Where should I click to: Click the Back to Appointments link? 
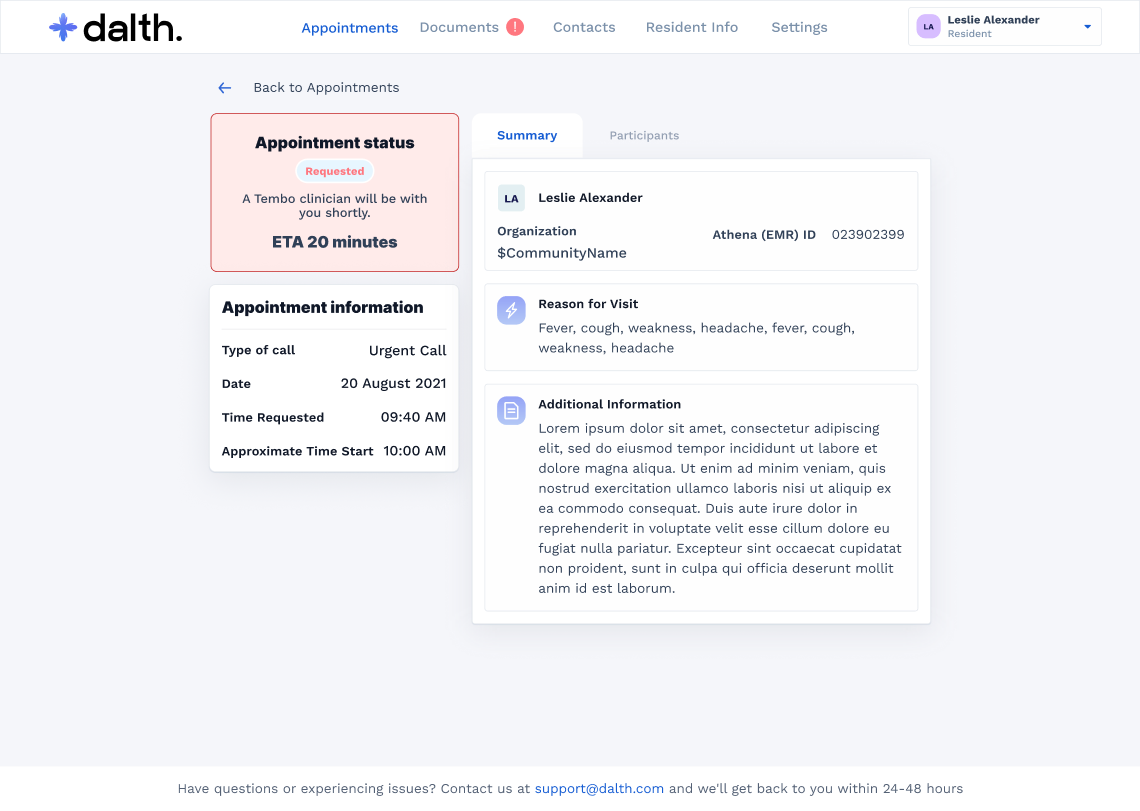click(x=326, y=88)
